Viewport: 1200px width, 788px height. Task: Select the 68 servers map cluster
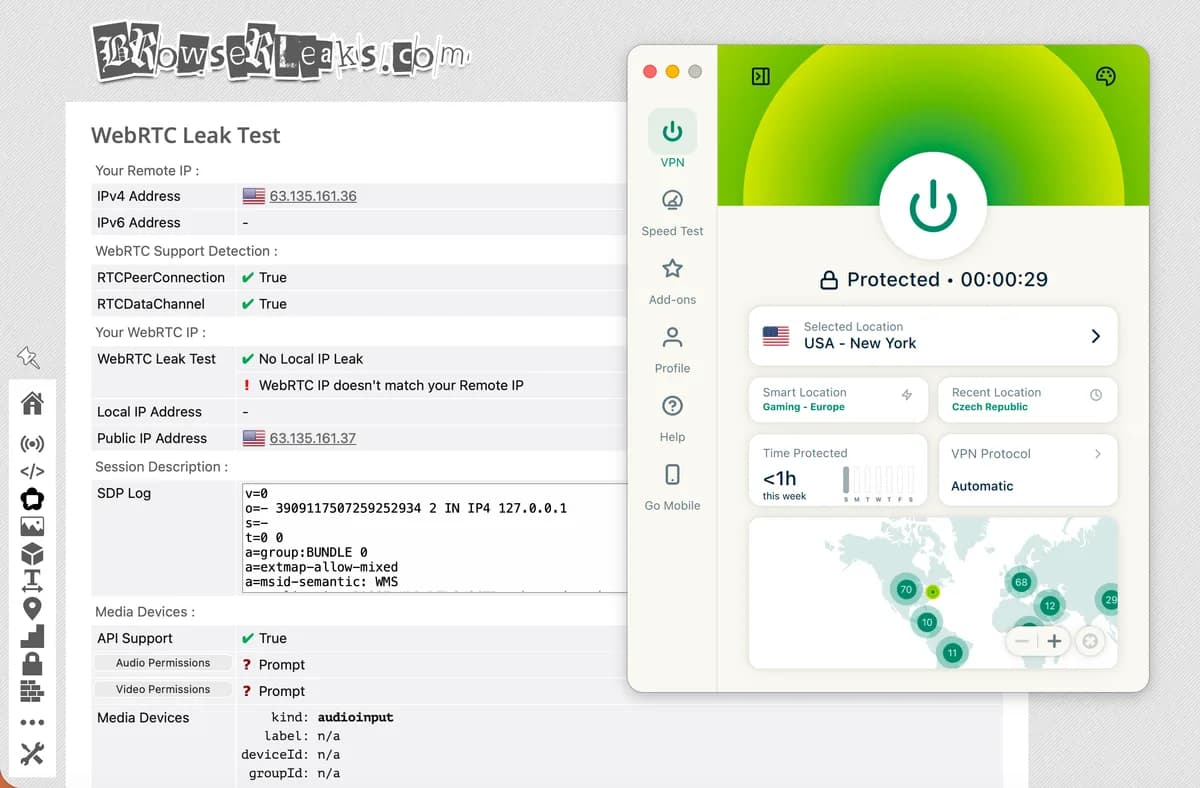pyautogui.click(x=1021, y=581)
